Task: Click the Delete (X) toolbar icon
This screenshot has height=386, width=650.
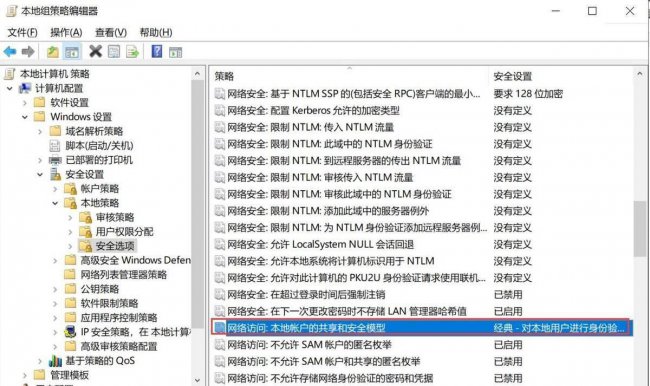Action: 95,51
